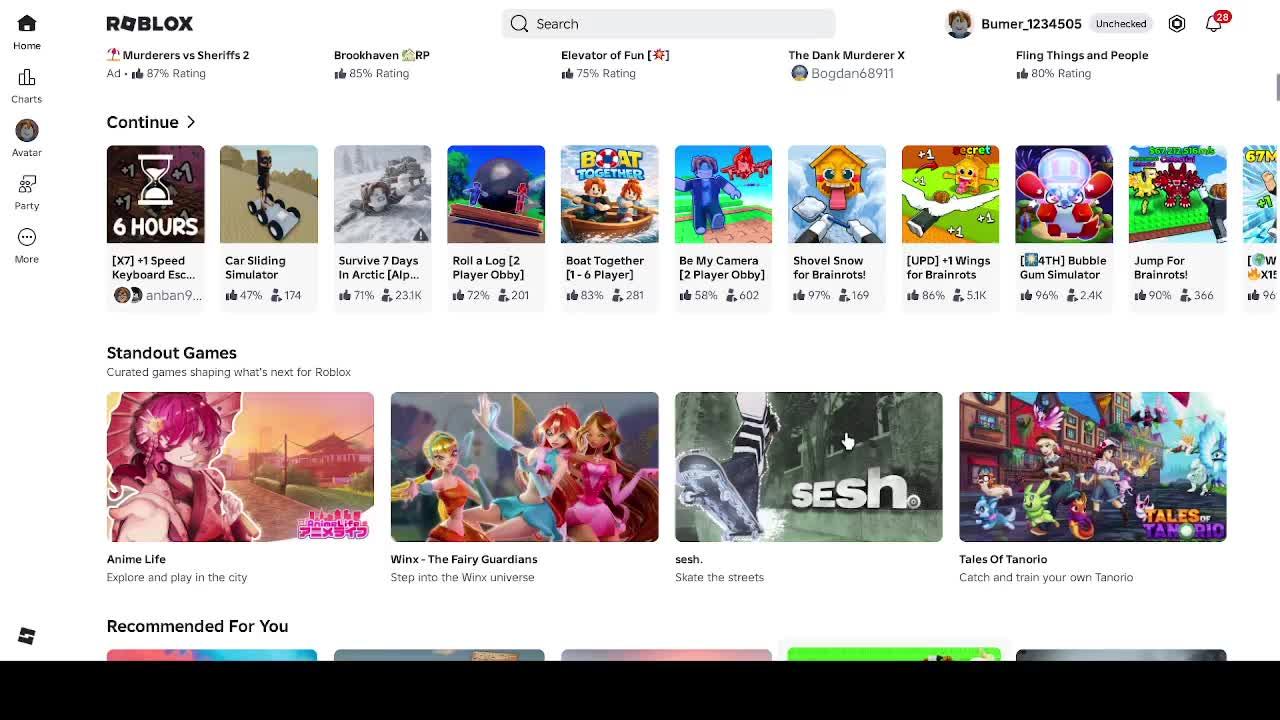This screenshot has height=720, width=1280.
Task: Open the Bumer_1234505 profile name
Action: pyautogui.click(x=1031, y=24)
